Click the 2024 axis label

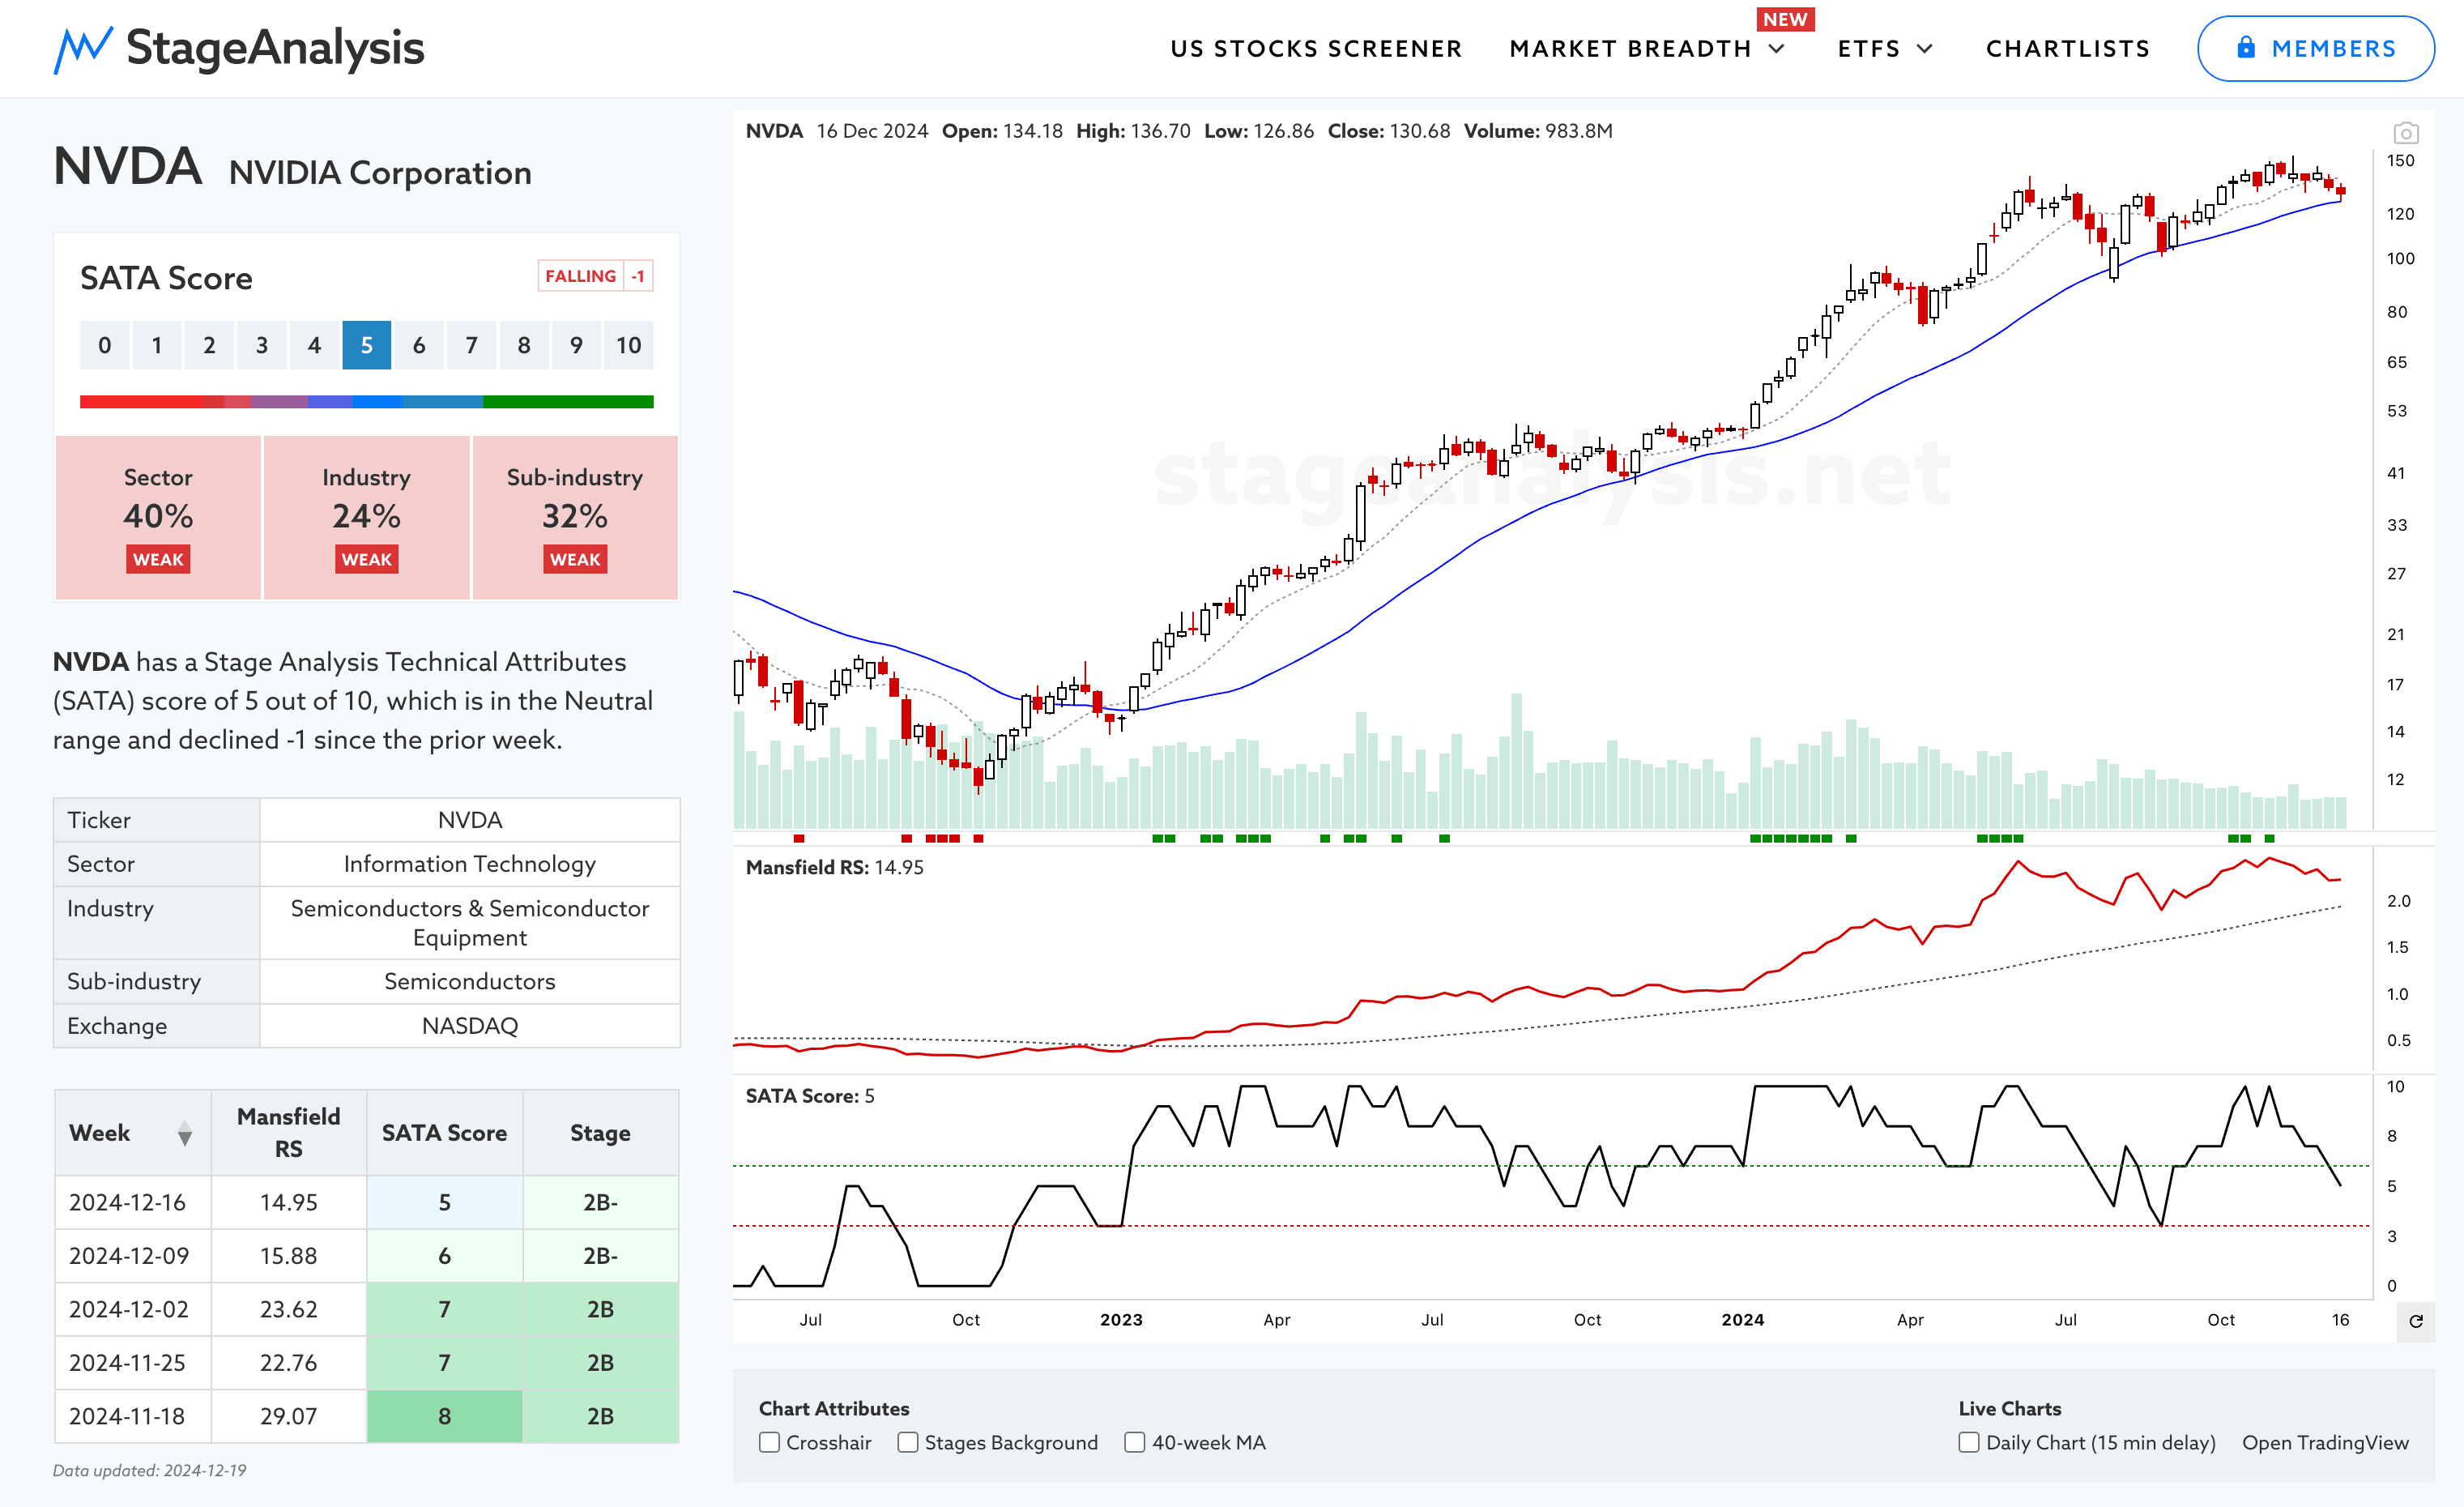coord(1742,1320)
